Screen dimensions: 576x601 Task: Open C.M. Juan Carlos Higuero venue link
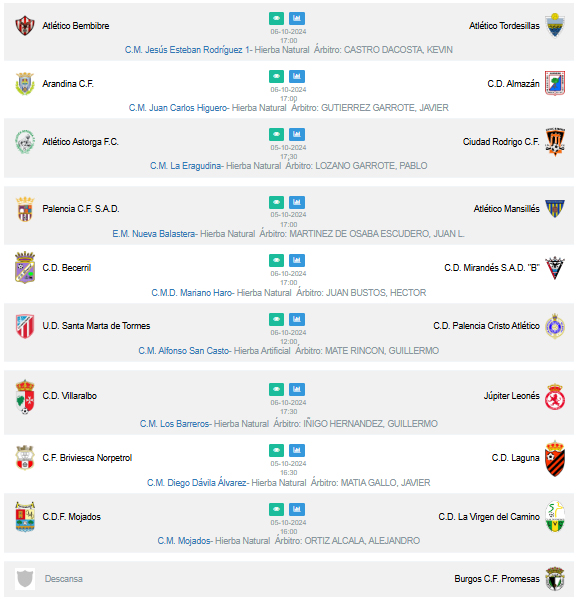pyautogui.click(x=178, y=108)
